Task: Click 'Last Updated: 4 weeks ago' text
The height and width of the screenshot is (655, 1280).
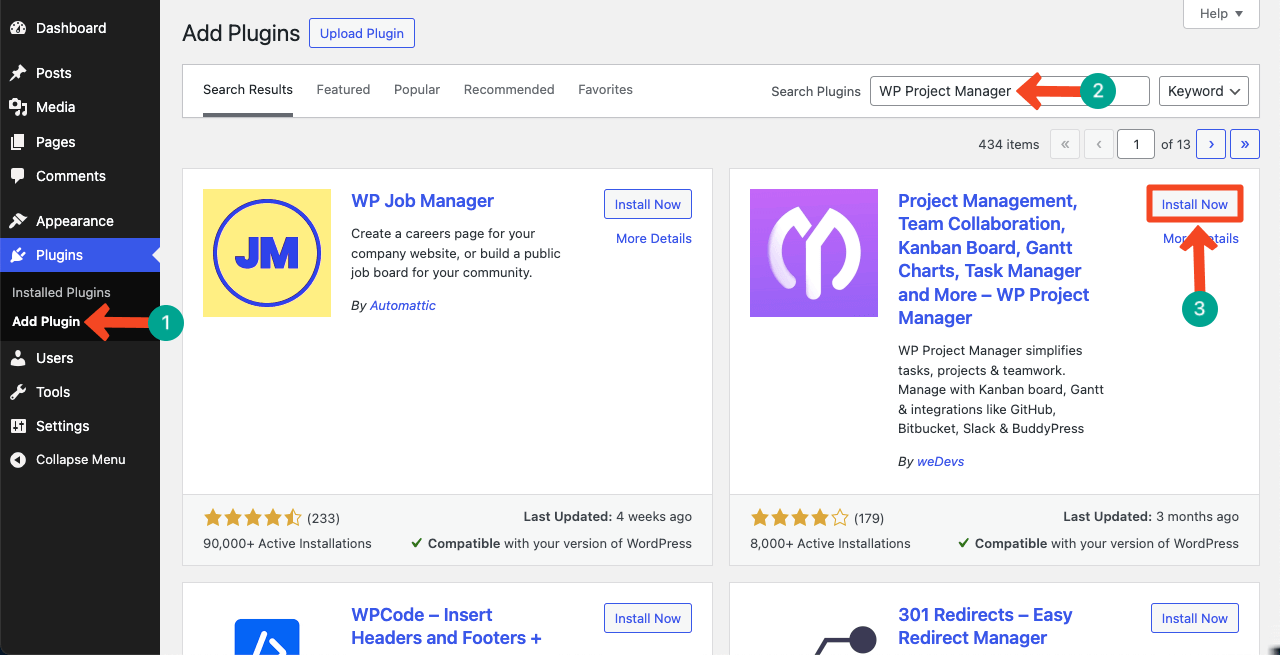Action: (608, 517)
